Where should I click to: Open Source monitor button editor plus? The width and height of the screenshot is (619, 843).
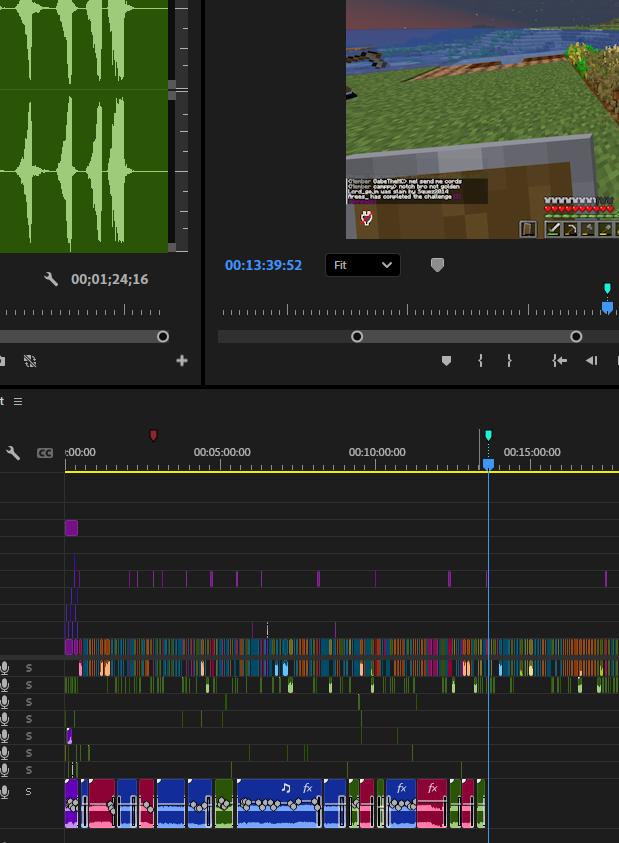click(182, 360)
